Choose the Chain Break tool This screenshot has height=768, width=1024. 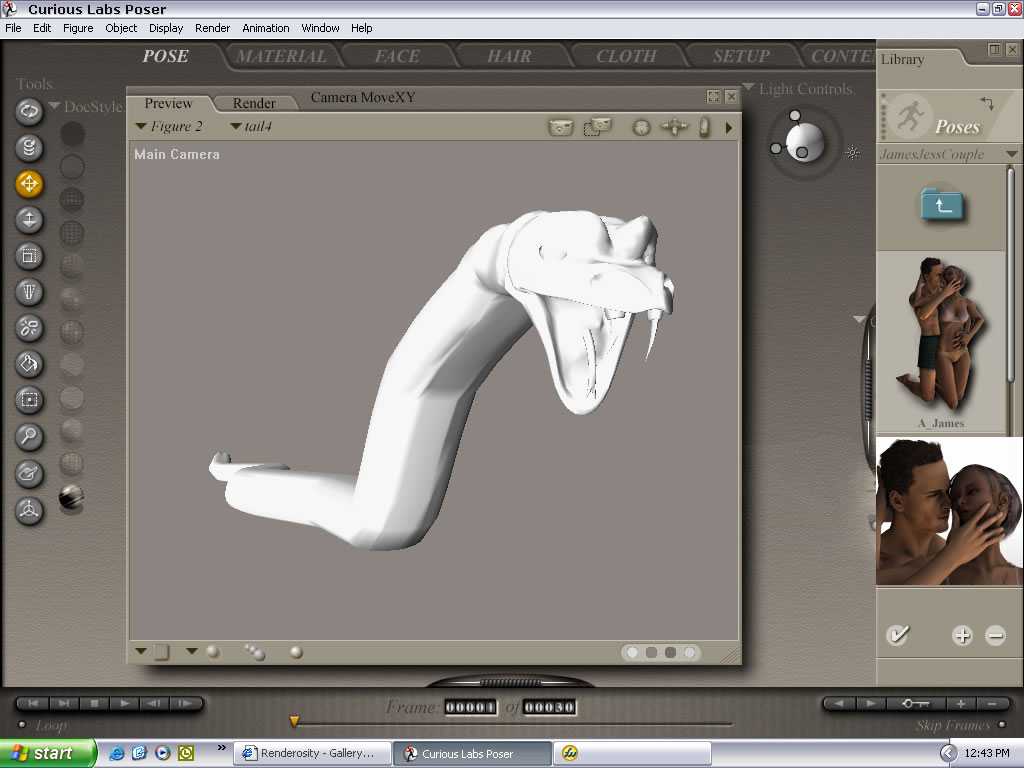coord(29,328)
